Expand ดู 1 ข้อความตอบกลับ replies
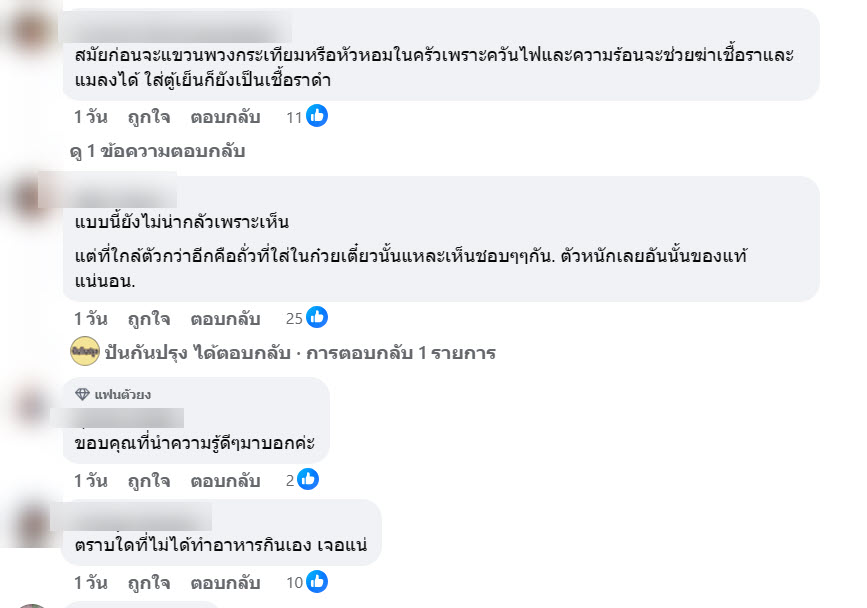Screen dimensions: 867x608 tap(158, 151)
